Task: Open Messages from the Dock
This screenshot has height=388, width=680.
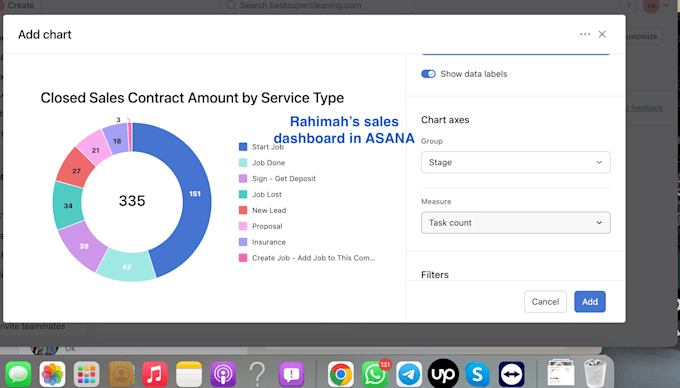Action: coord(18,374)
